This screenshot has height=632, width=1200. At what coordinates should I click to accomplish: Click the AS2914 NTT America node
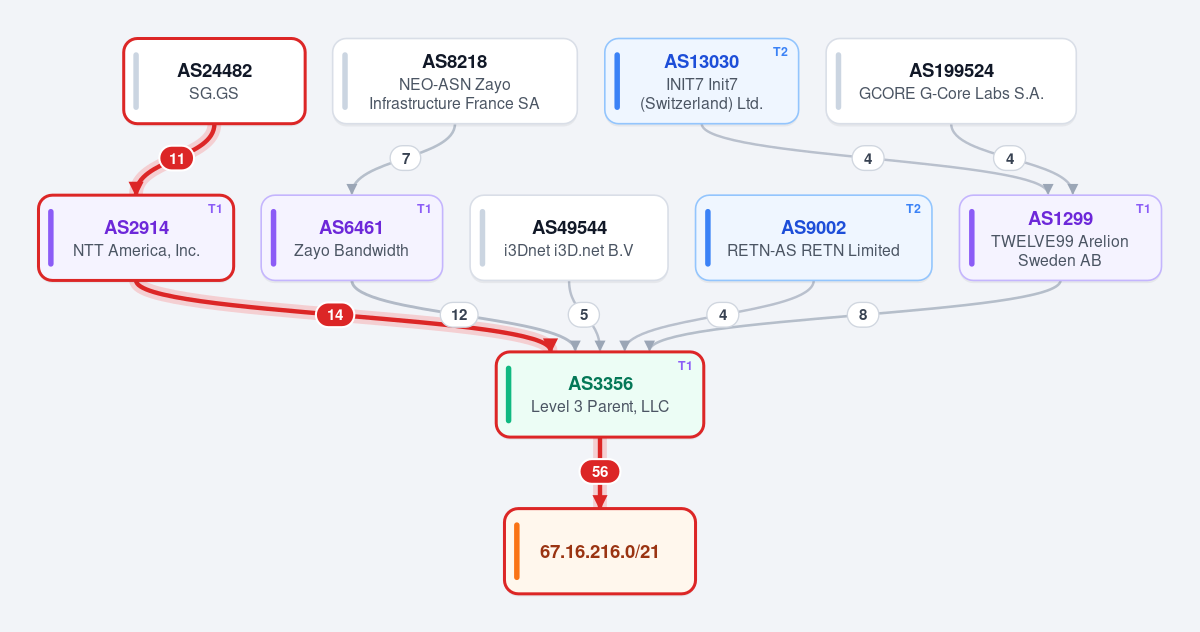(x=136, y=238)
